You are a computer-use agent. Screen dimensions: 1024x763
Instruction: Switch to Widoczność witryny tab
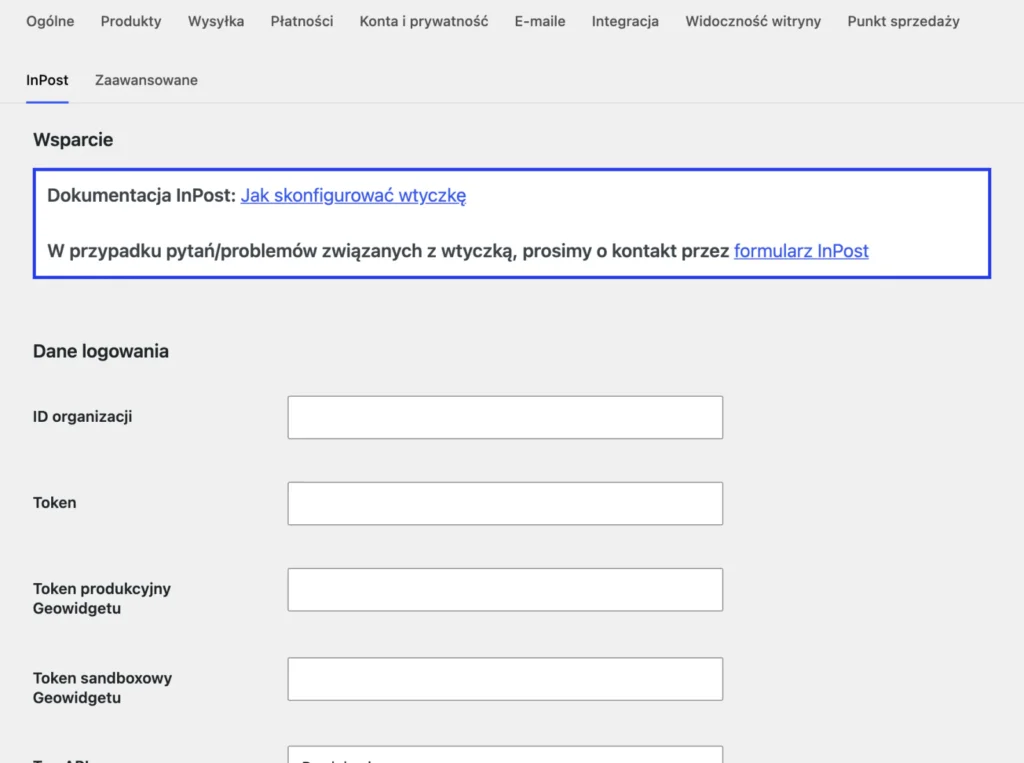point(753,21)
